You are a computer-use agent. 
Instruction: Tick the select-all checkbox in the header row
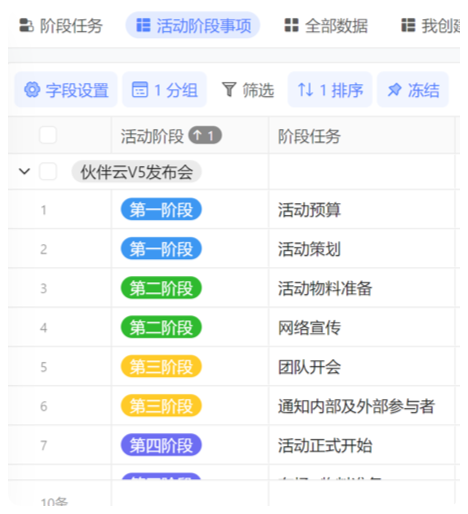[48, 135]
